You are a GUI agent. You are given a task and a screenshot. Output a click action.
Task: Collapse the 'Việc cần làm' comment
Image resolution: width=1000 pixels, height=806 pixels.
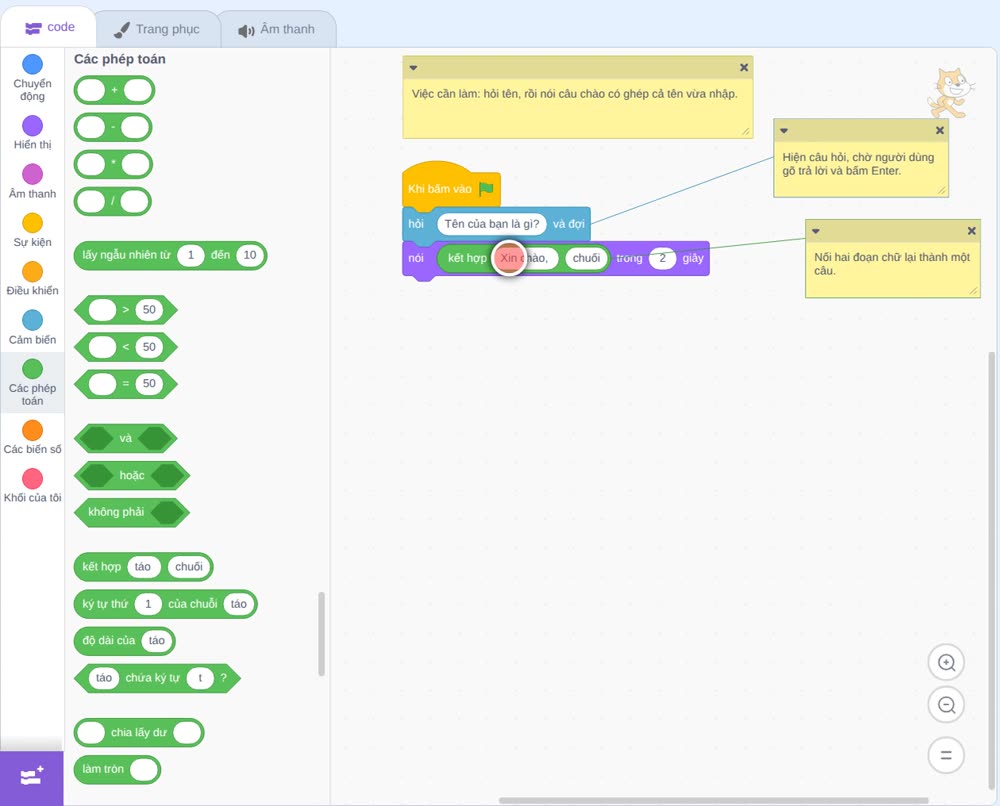coord(413,68)
